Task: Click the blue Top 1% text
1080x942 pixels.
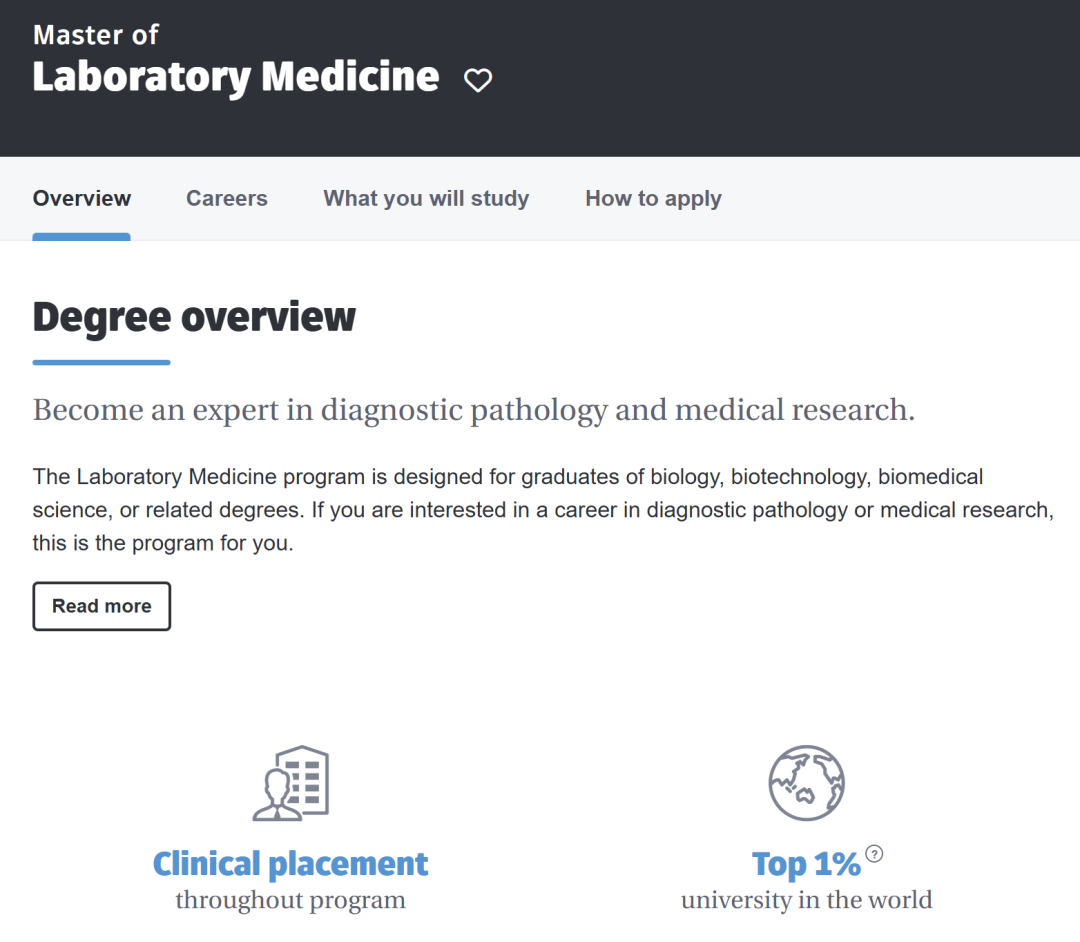Action: pos(806,864)
